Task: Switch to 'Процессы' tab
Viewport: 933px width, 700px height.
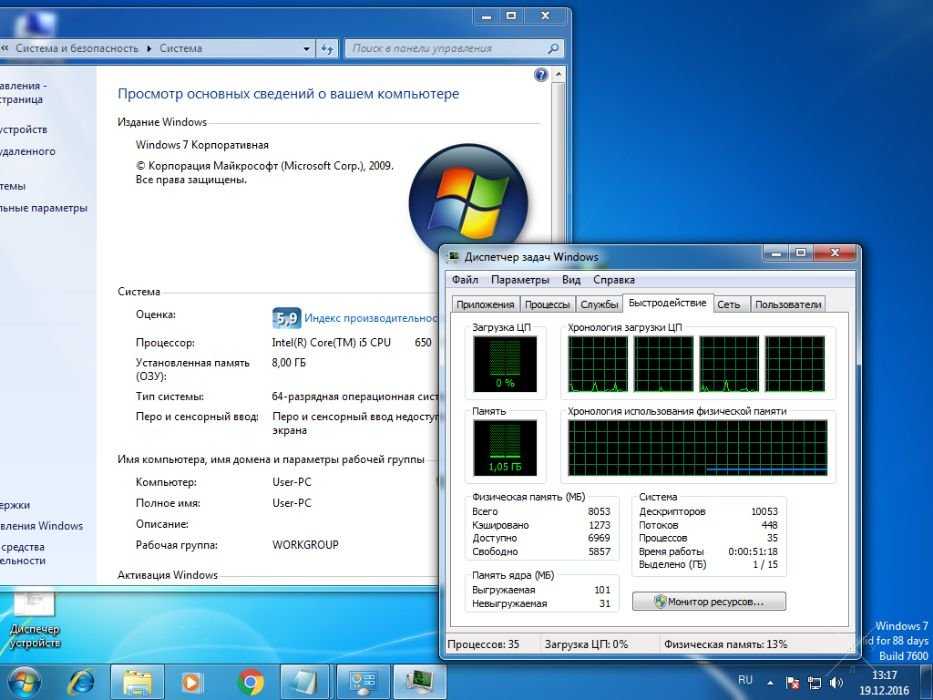Action: [547, 304]
